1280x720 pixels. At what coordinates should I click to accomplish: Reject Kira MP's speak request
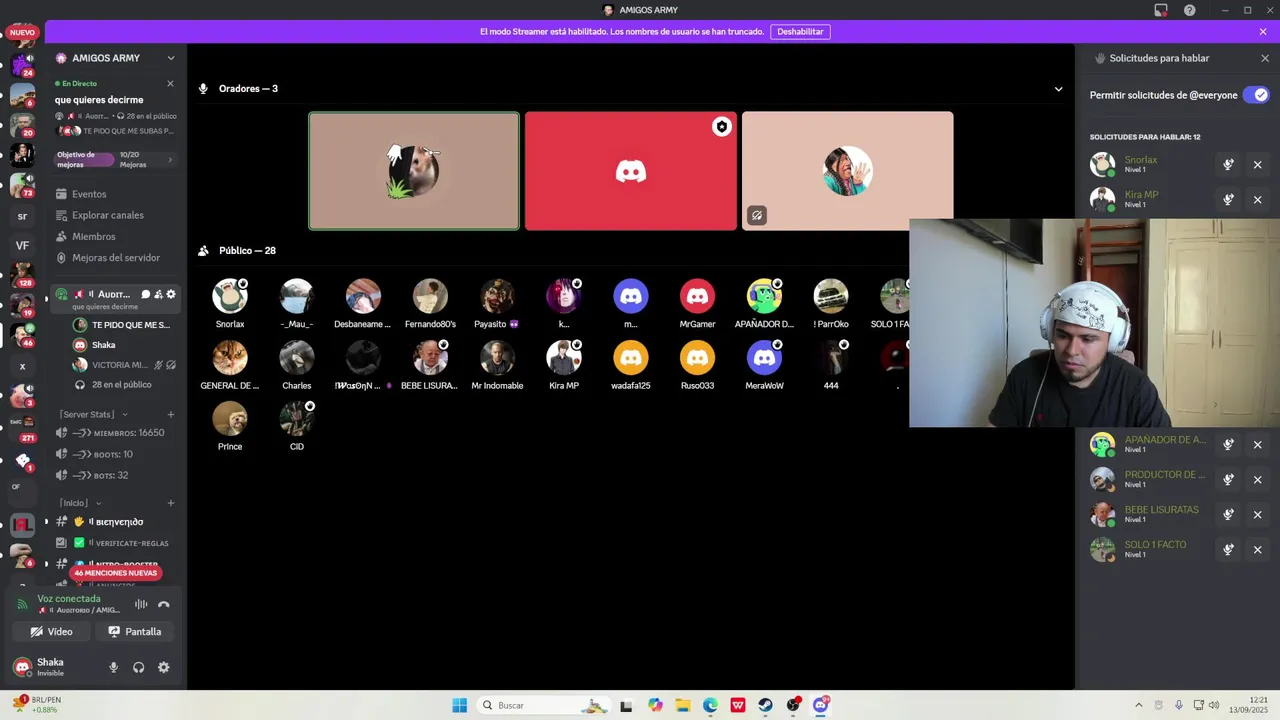pyautogui.click(x=1258, y=199)
